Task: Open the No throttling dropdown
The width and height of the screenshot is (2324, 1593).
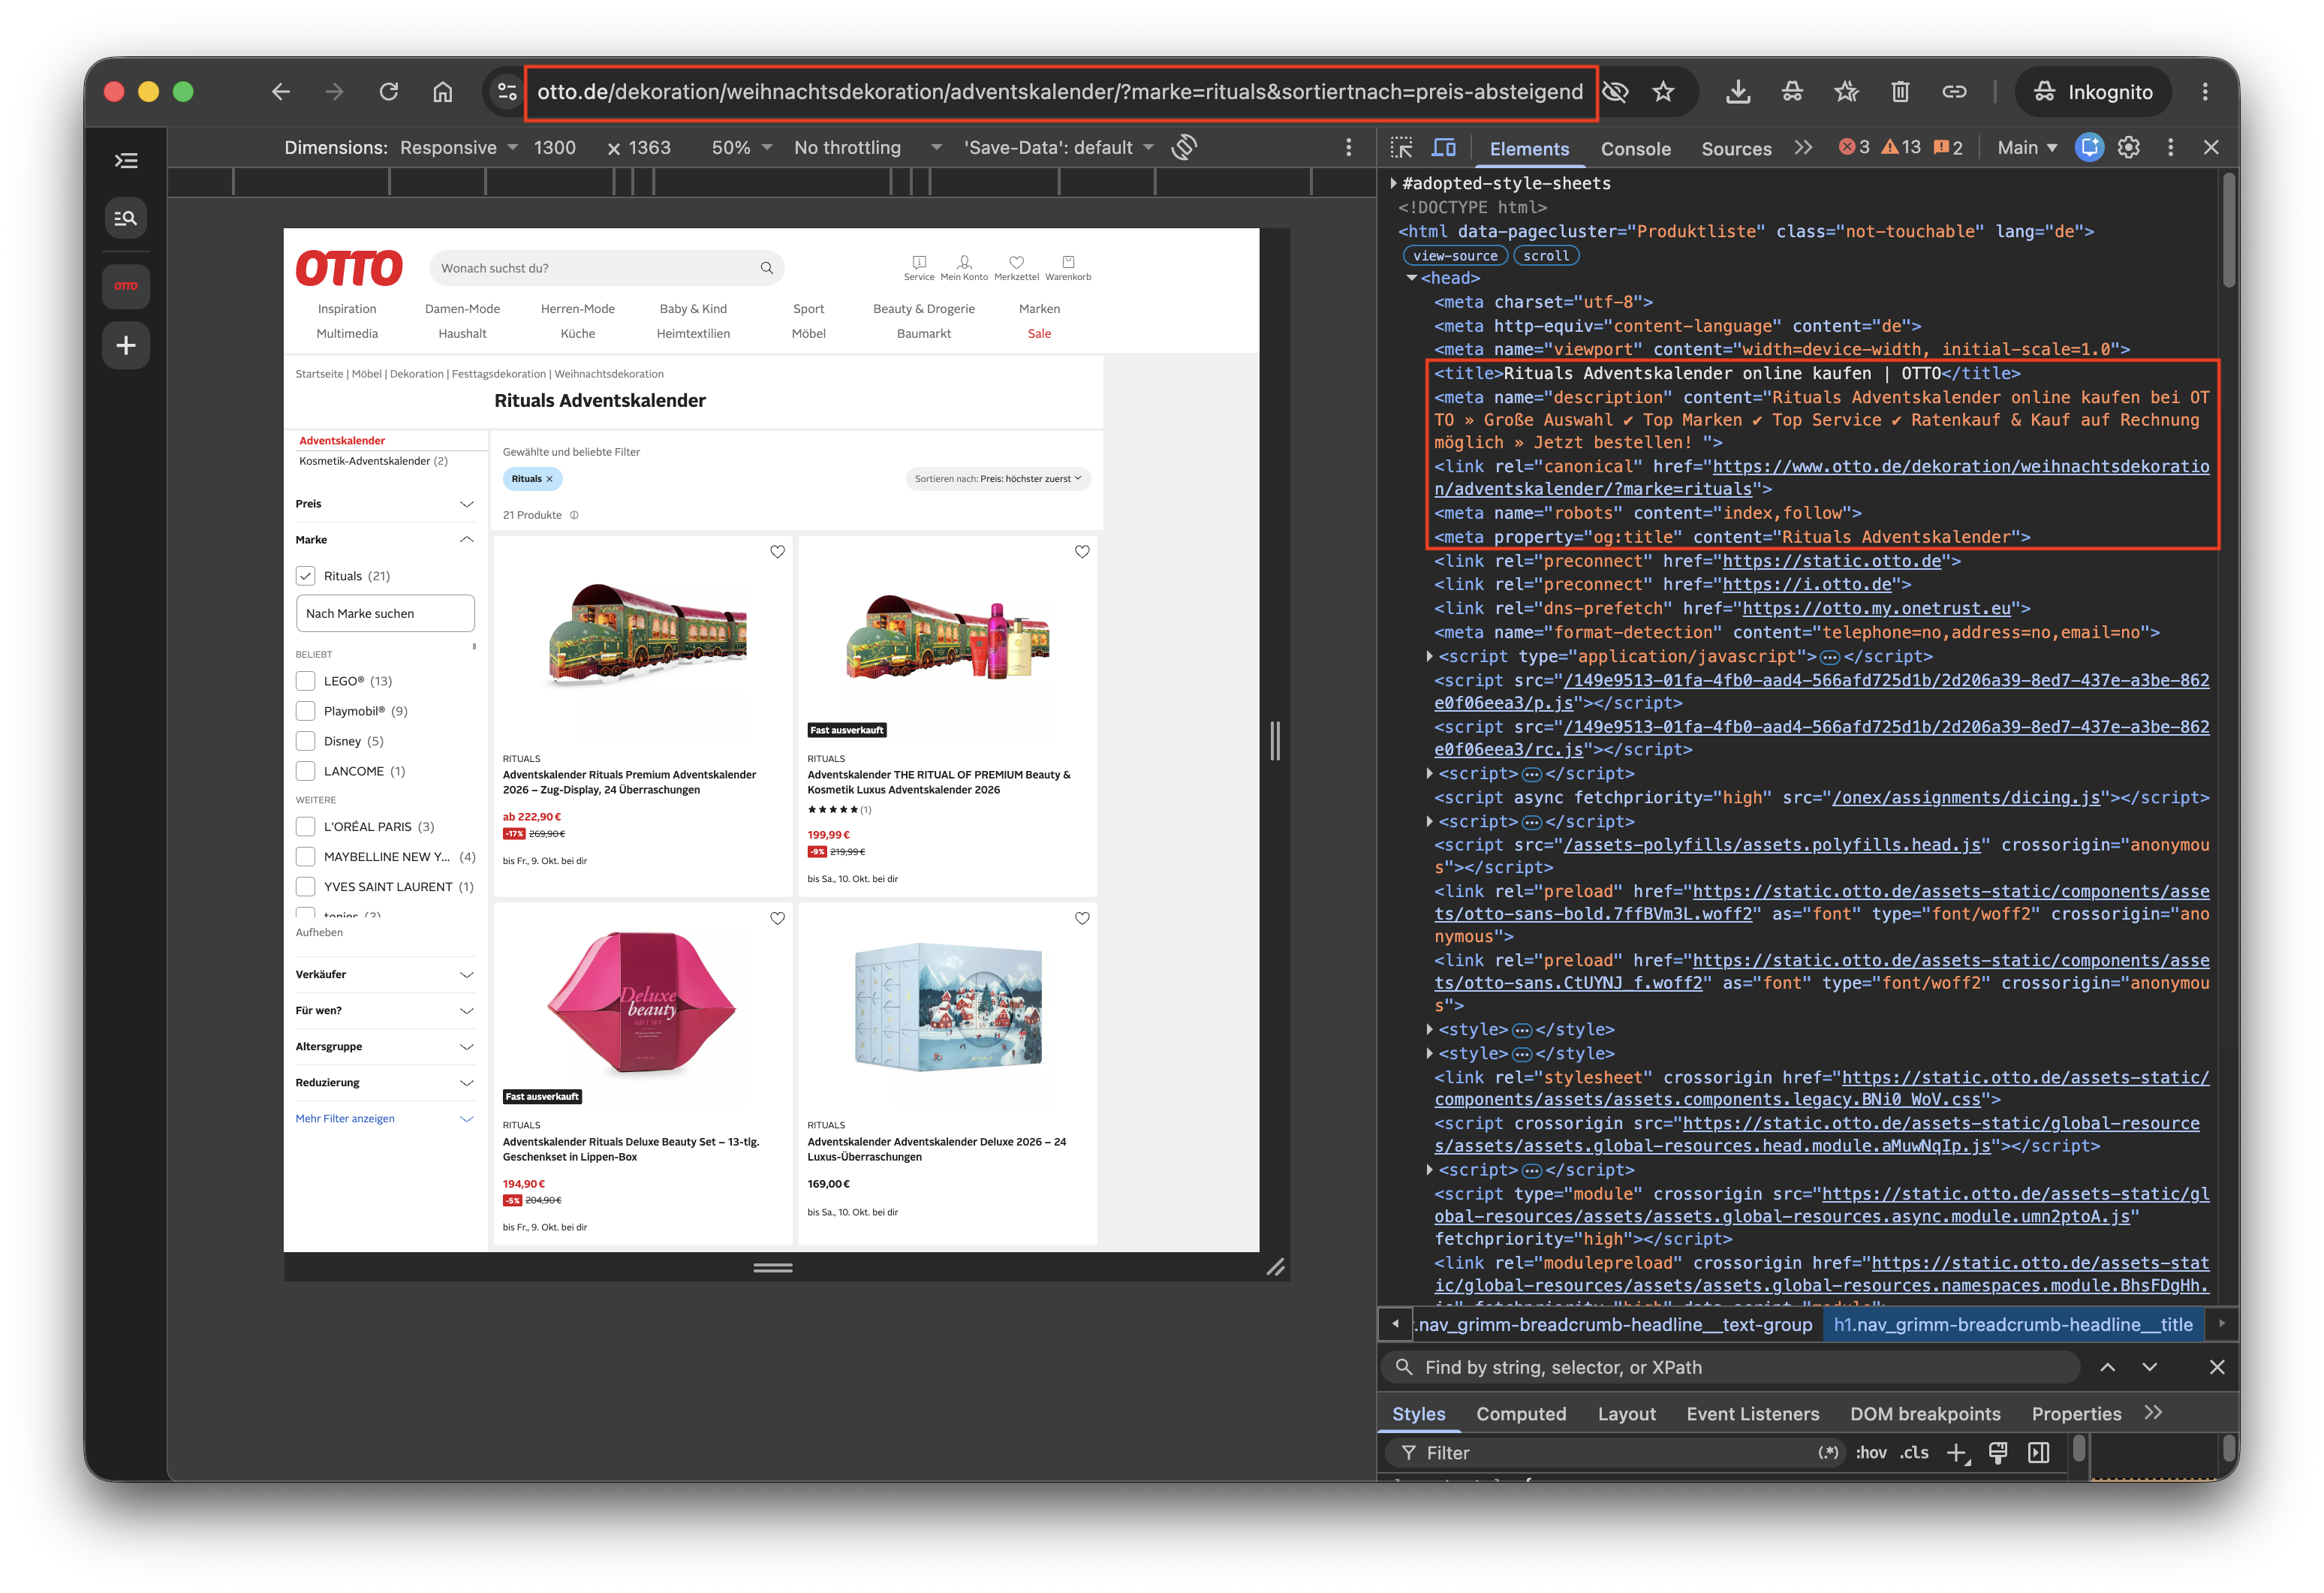Action: pyautogui.click(x=867, y=148)
